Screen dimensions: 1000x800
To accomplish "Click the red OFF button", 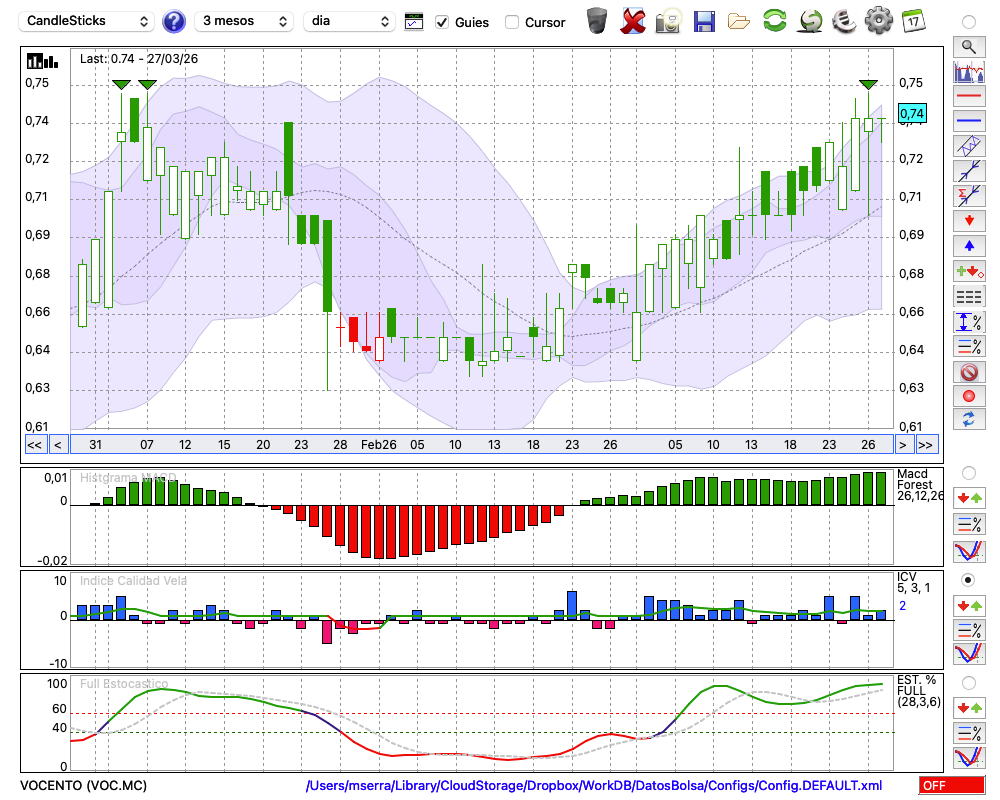I will tap(952, 786).
